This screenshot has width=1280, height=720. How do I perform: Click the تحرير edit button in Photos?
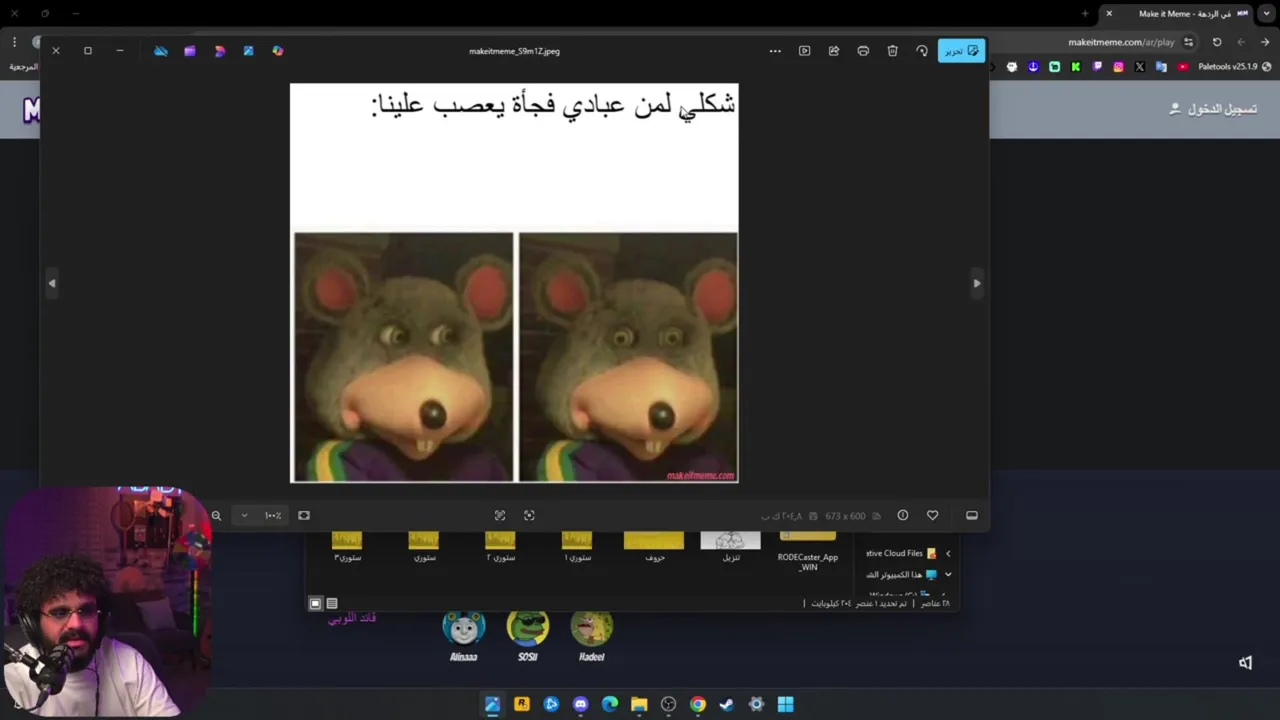(x=961, y=51)
